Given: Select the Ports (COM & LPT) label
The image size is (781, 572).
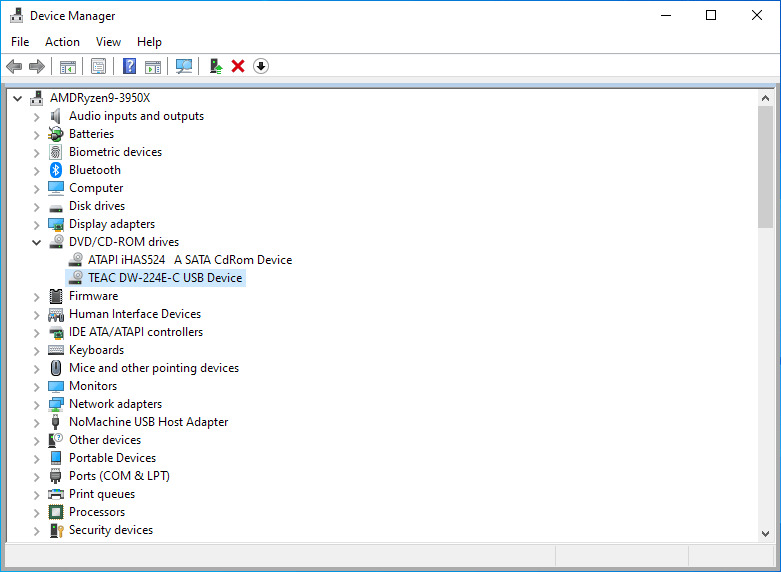Looking at the screenshot, I should [119, 475].
